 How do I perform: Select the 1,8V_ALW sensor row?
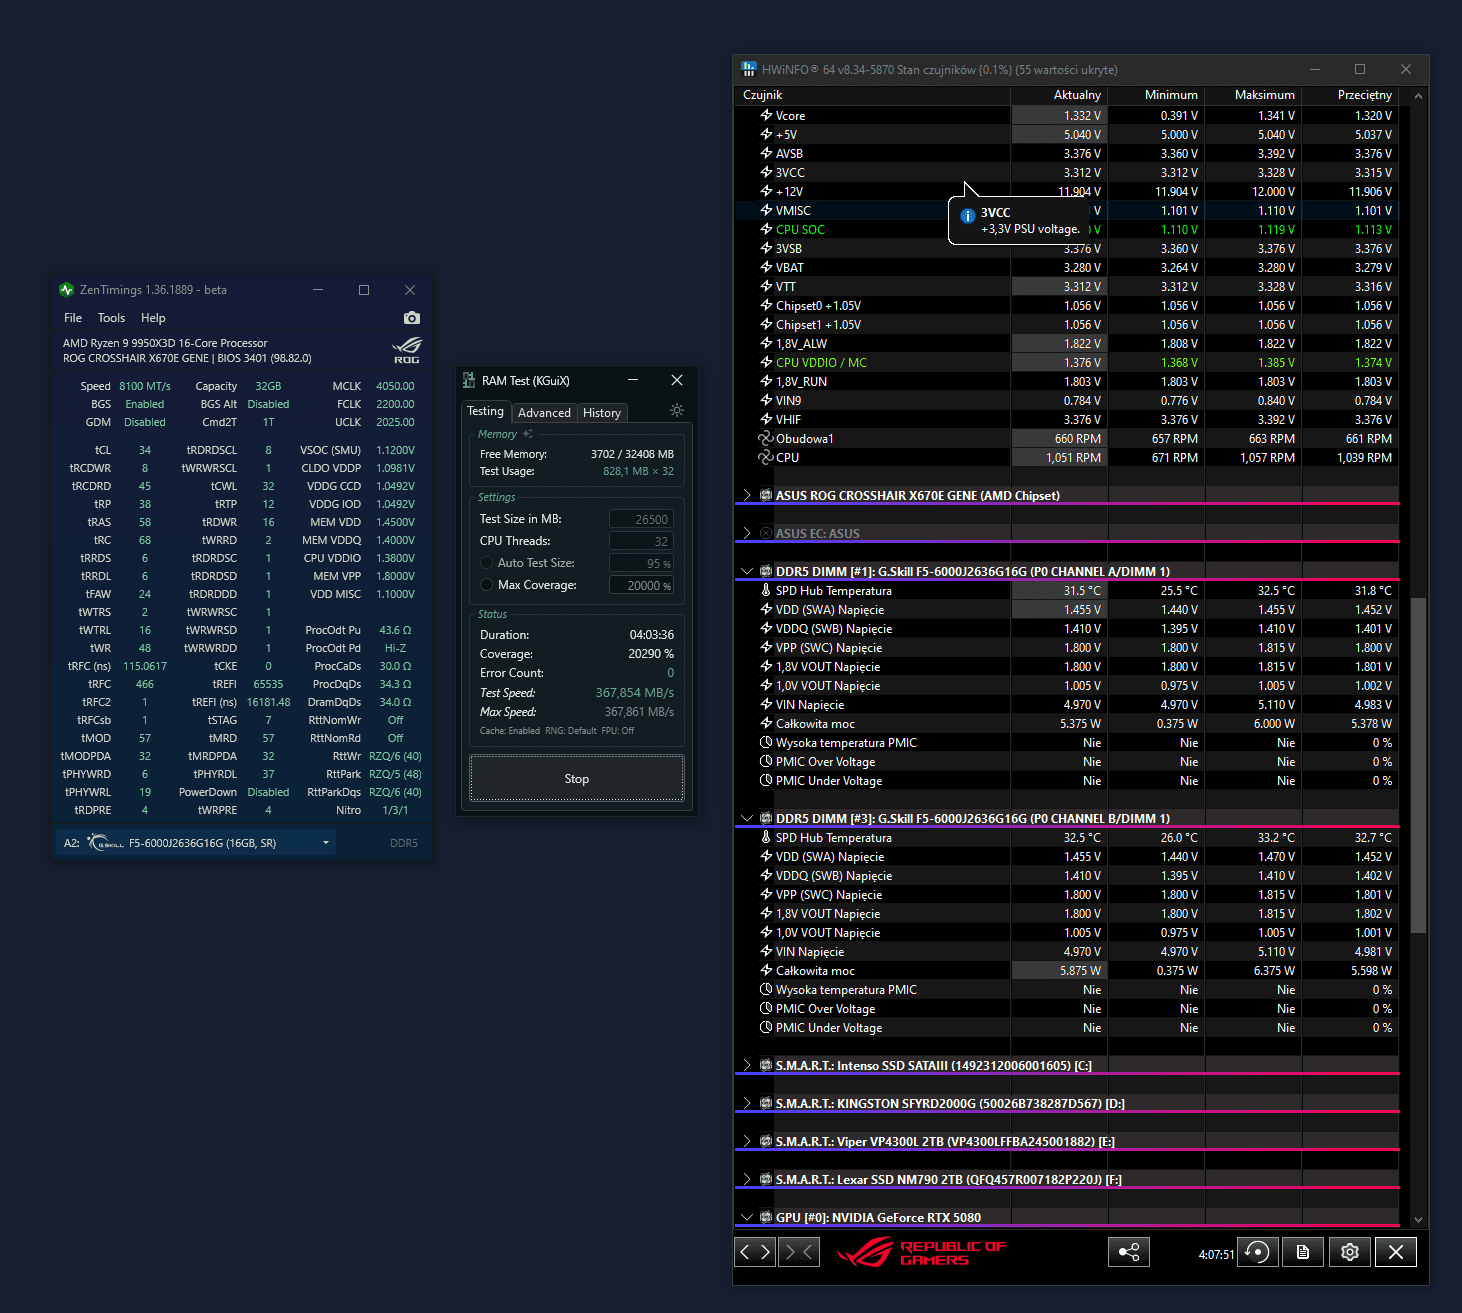coord(1067,344)
